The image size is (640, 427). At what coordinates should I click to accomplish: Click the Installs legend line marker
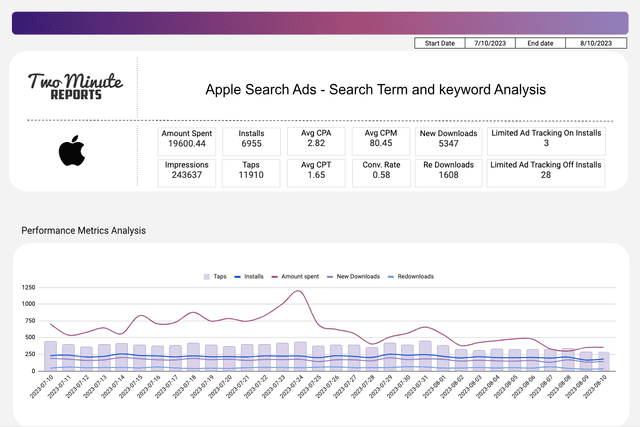tap(237, 277)
